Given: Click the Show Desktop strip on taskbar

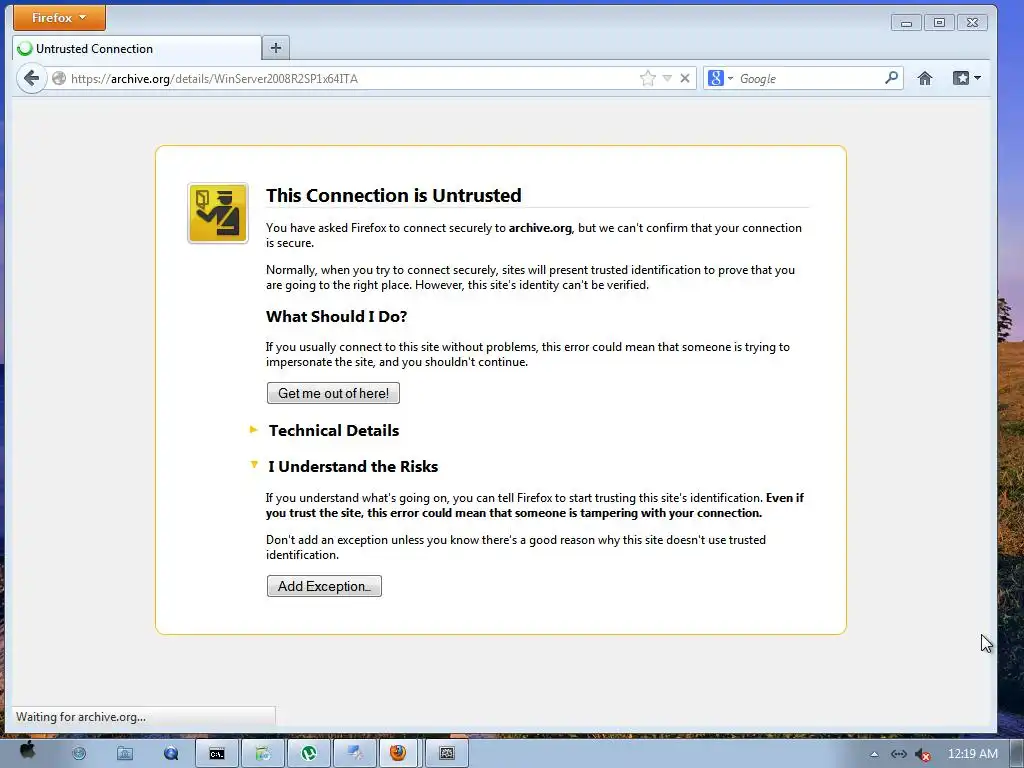Looking at the screenshot, I should pos(1016,754).
